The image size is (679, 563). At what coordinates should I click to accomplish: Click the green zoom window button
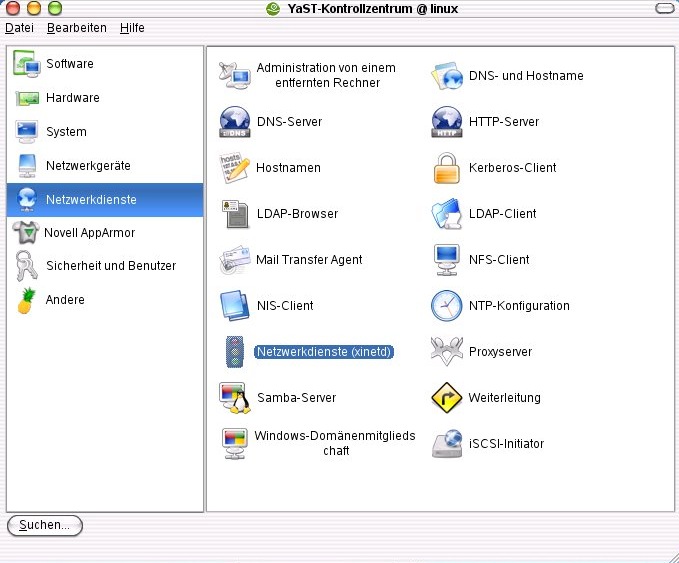tap(55, 7)
